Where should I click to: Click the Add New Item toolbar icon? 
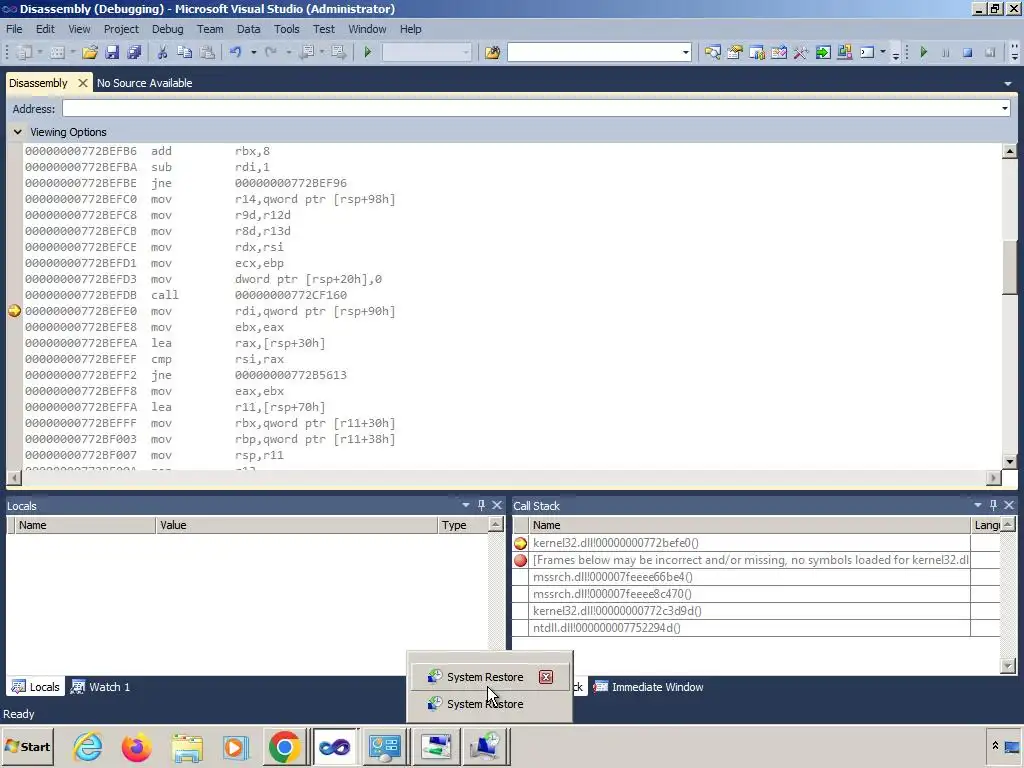[x=57, y=52]
